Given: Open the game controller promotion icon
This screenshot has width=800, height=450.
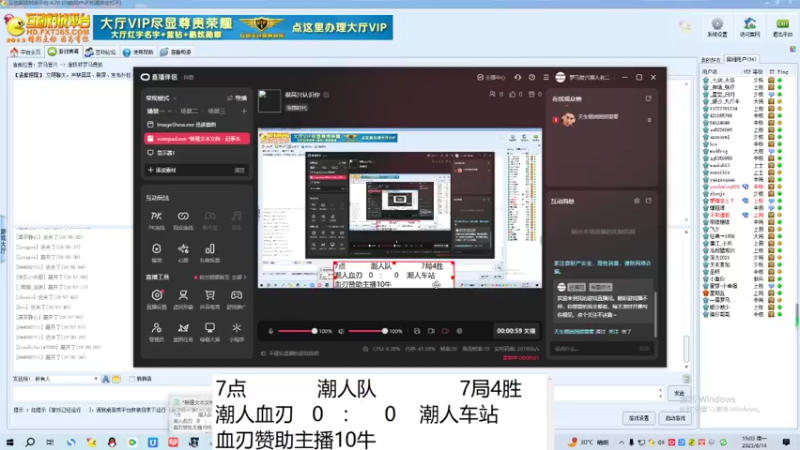Looking at the screenshot, I should click(x=236, y=299).
